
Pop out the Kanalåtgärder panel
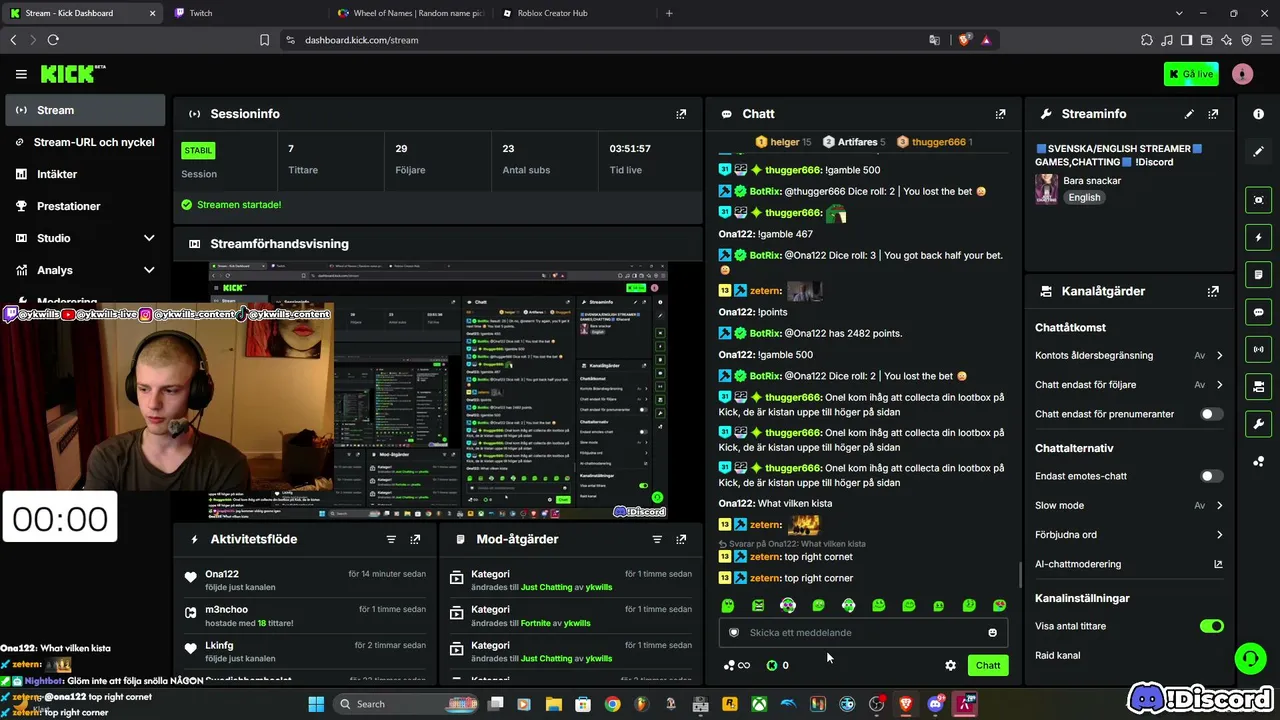(1213, 291)
